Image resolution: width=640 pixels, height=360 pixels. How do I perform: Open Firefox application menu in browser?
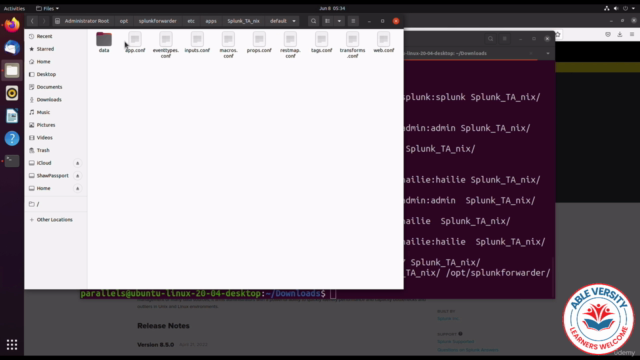632,35
